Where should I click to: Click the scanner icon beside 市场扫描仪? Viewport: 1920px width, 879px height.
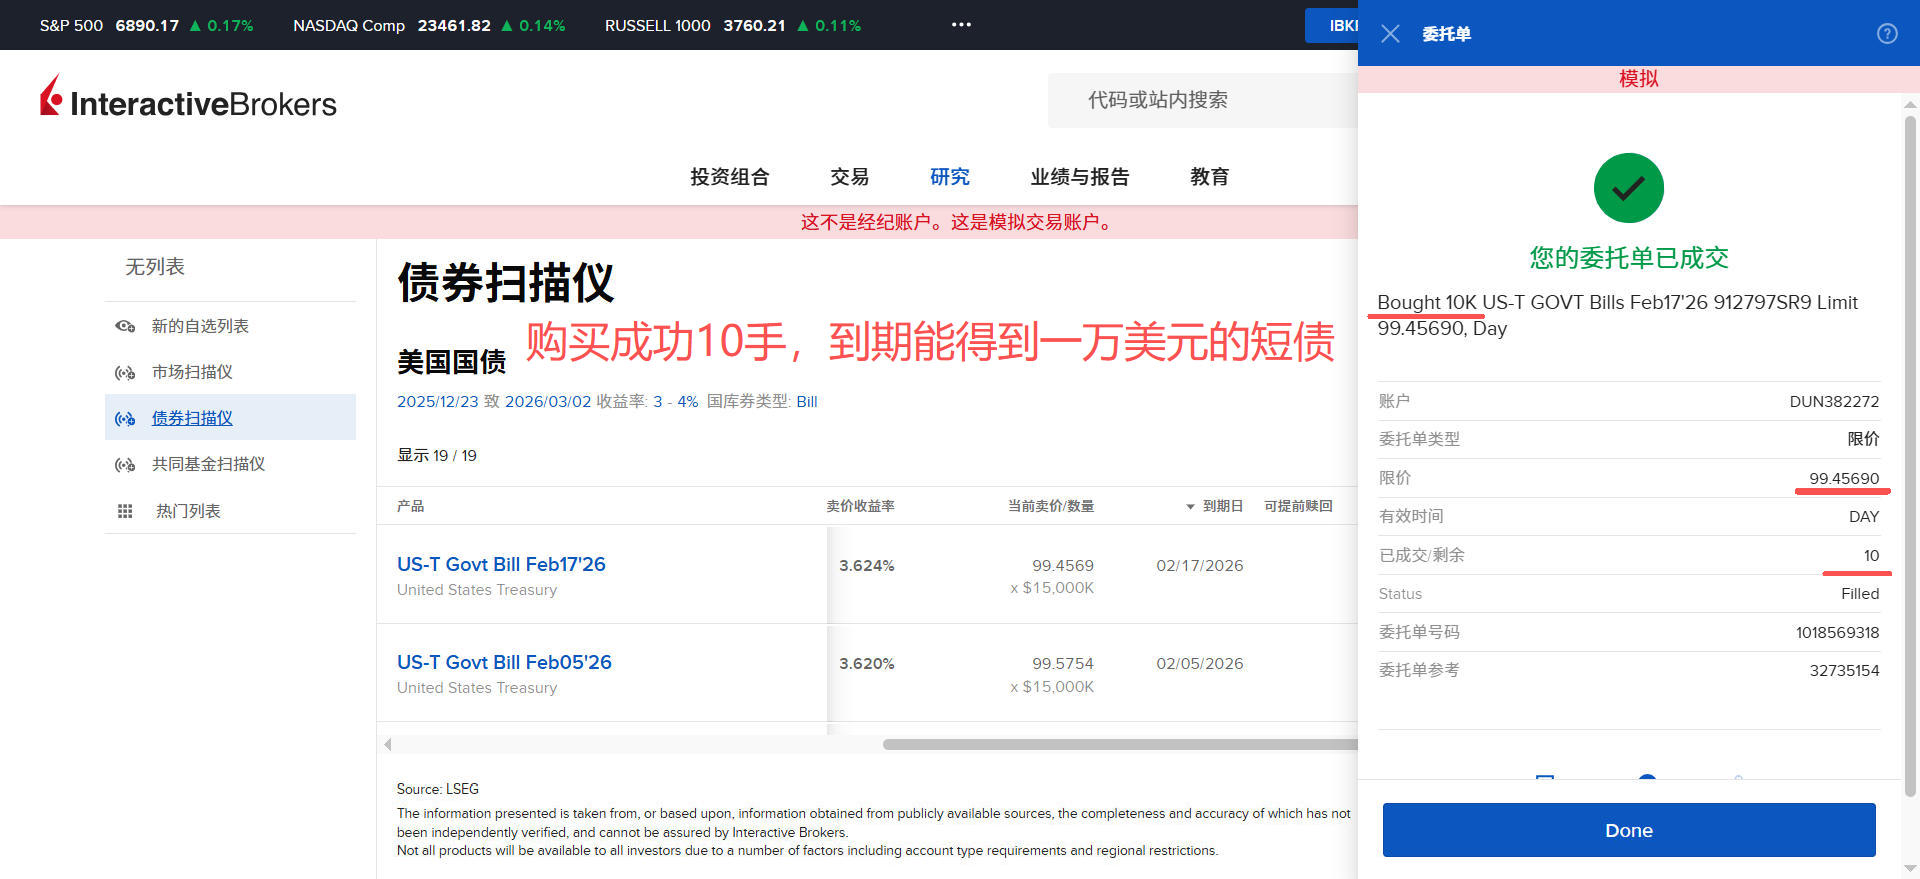[125, 373]
